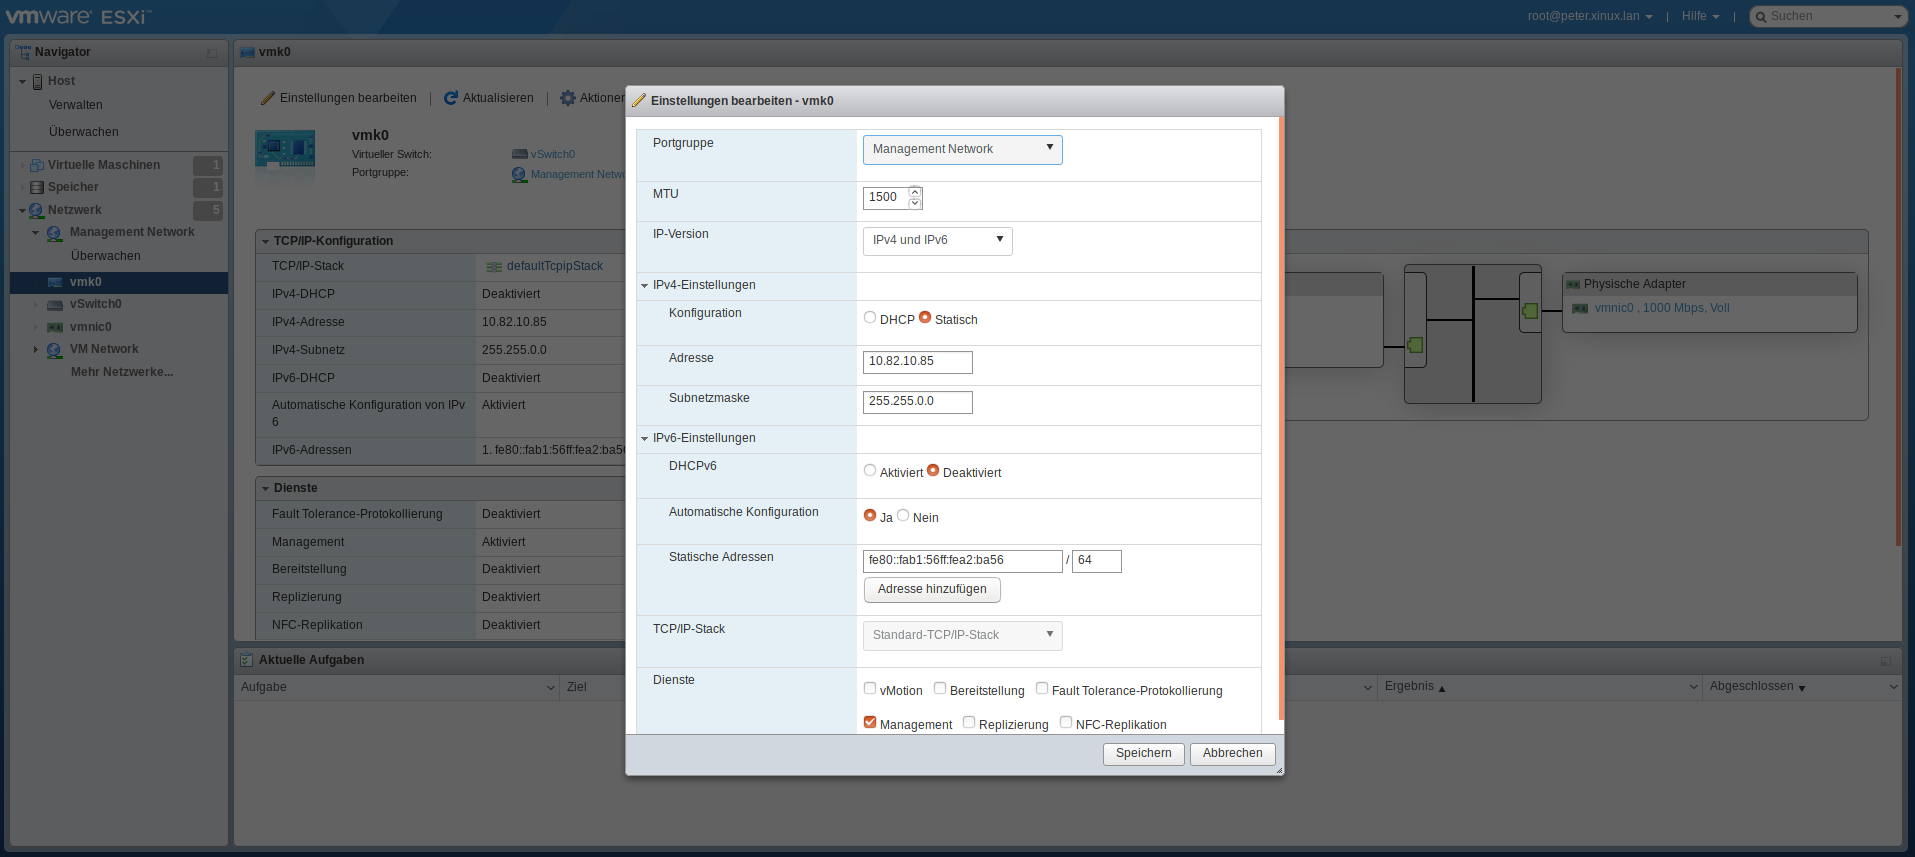Open the Hilfe menu
The height and width of the screenshot is (857, 1915).
(x=1700, y=16)
